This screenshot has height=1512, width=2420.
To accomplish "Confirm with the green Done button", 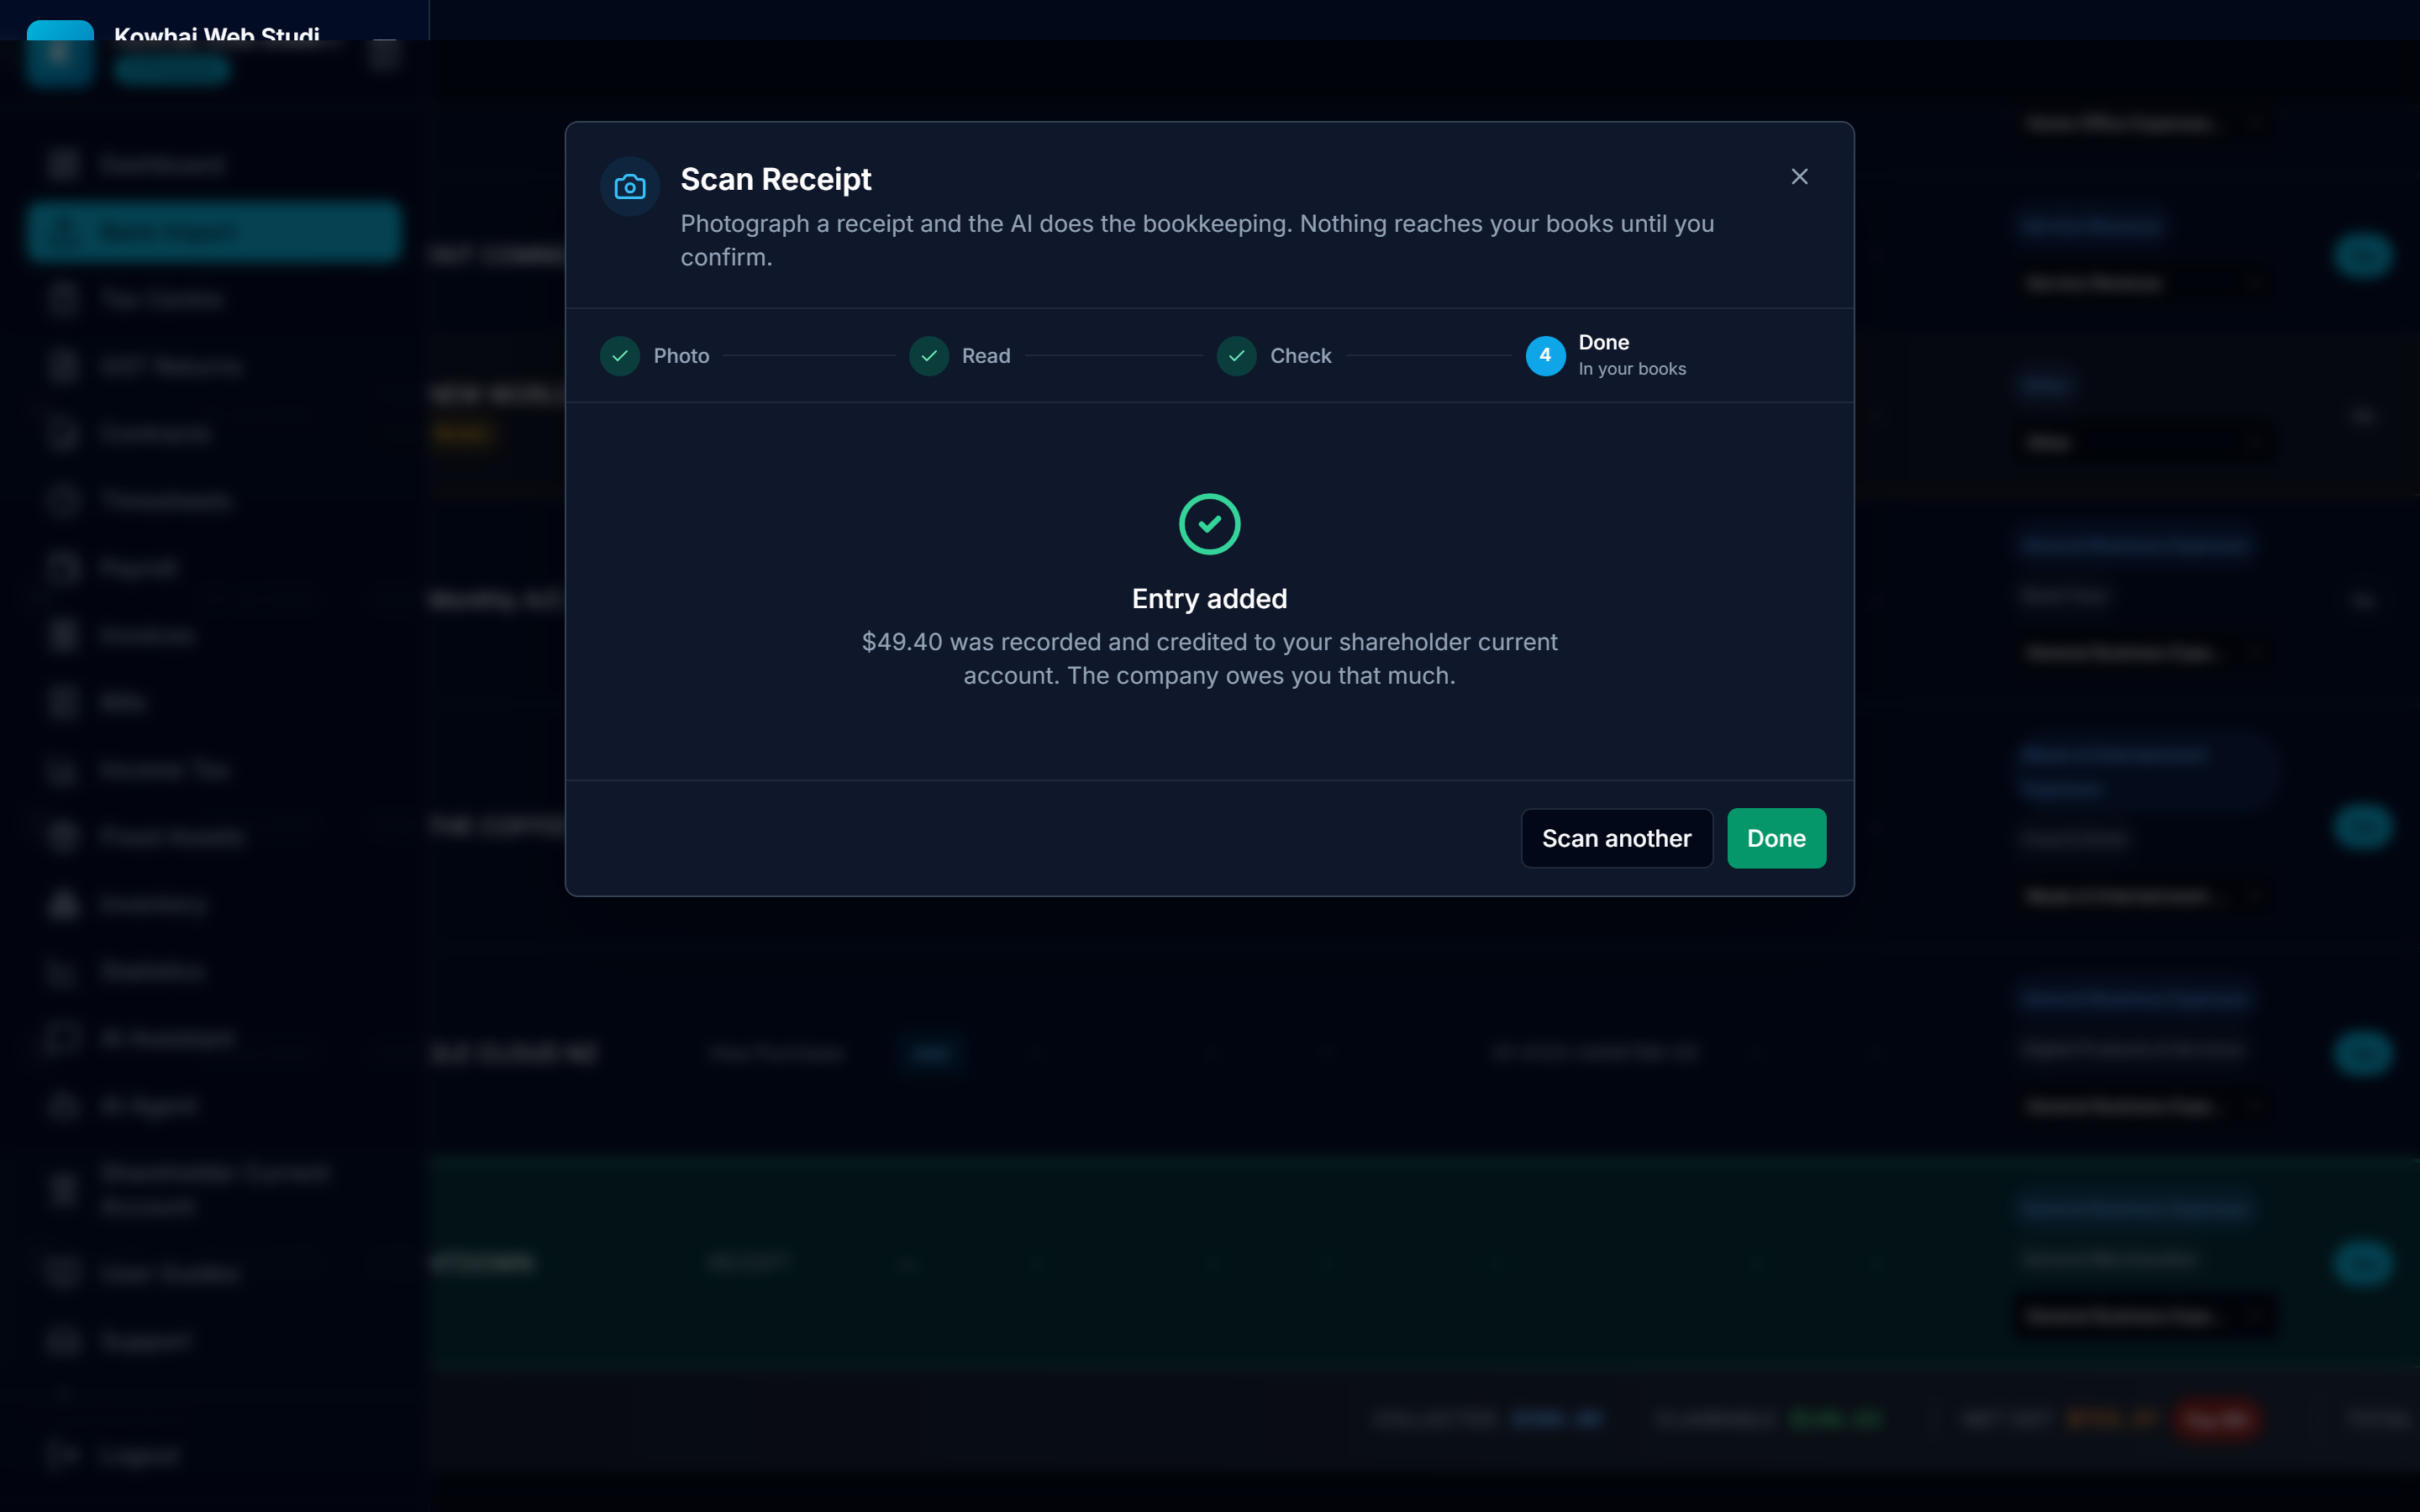I will [1776, 838].
